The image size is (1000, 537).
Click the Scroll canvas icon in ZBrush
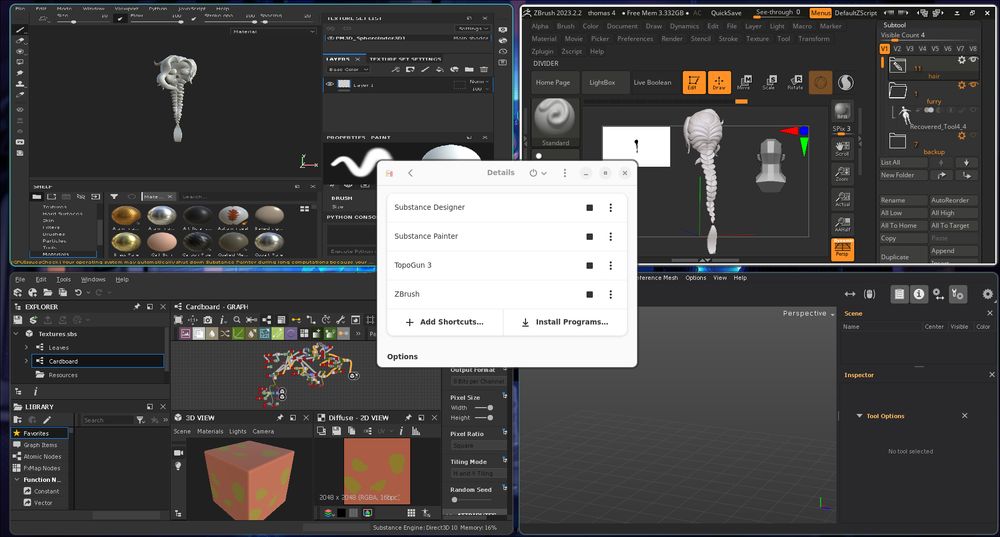coord(842,149)
